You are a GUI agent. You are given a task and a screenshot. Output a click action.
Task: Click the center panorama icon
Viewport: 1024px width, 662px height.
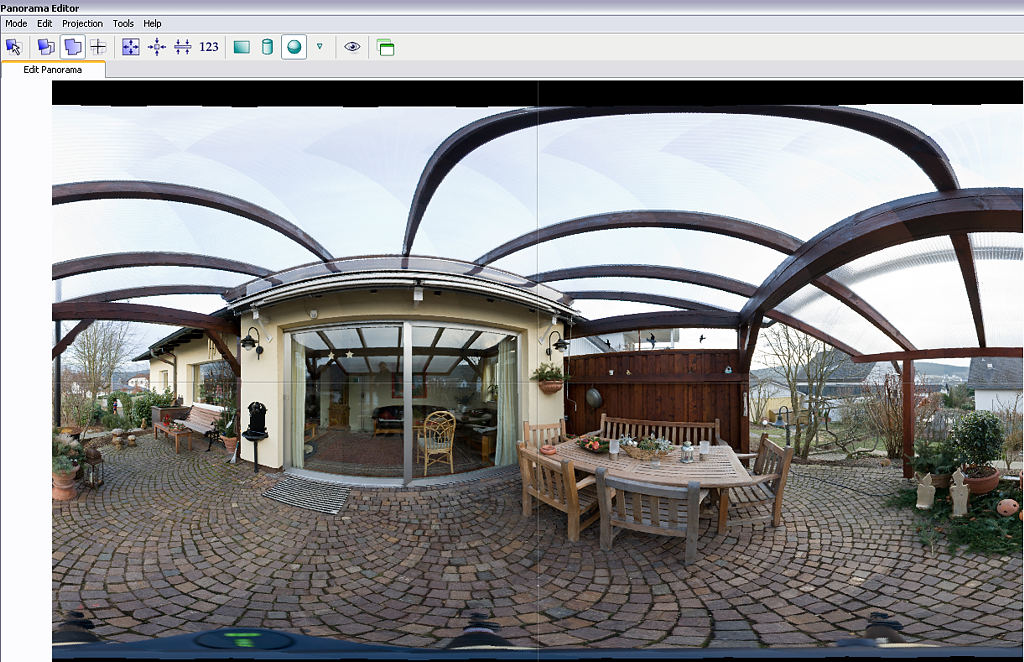157,46
